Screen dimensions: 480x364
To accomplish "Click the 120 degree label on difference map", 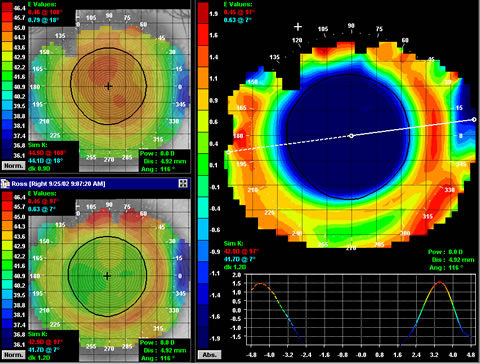I will pos(297,40).
